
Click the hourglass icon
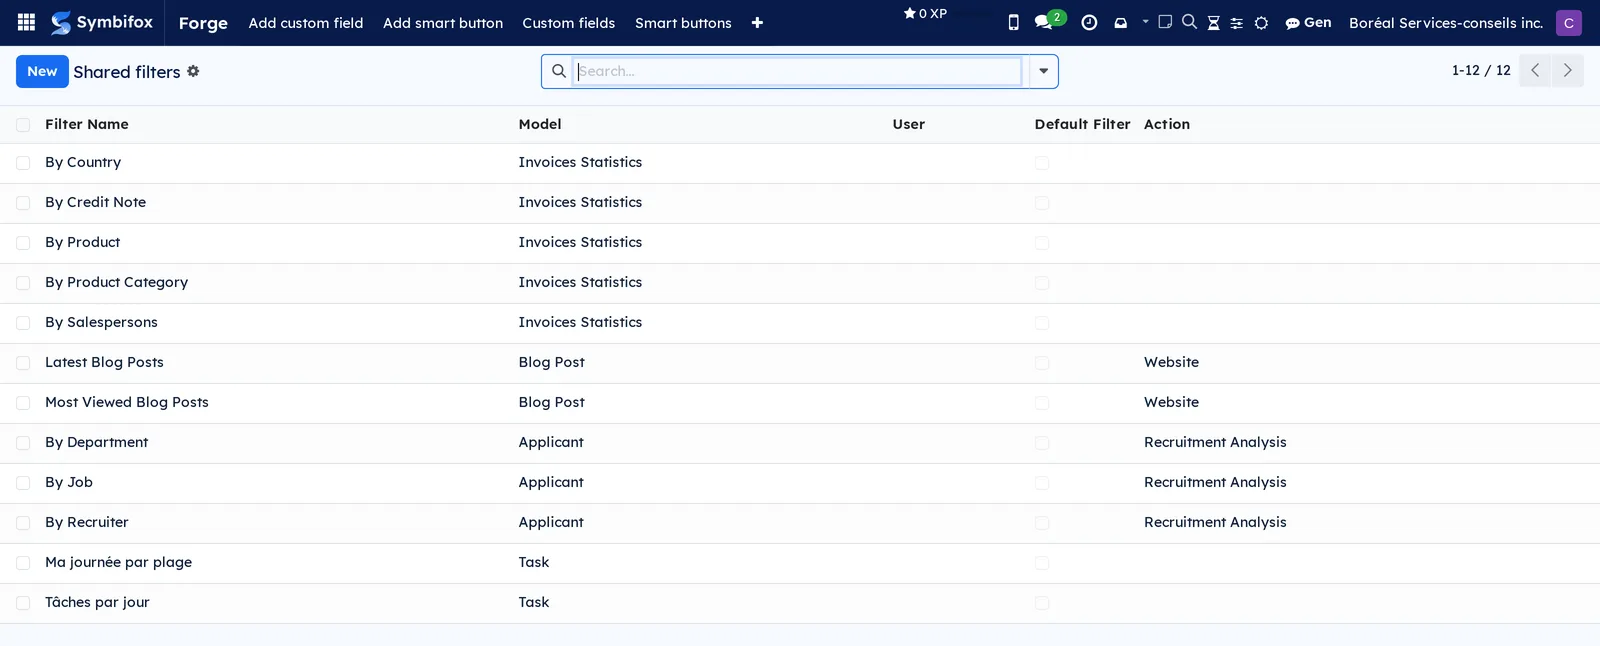(x=1213, y=23)
